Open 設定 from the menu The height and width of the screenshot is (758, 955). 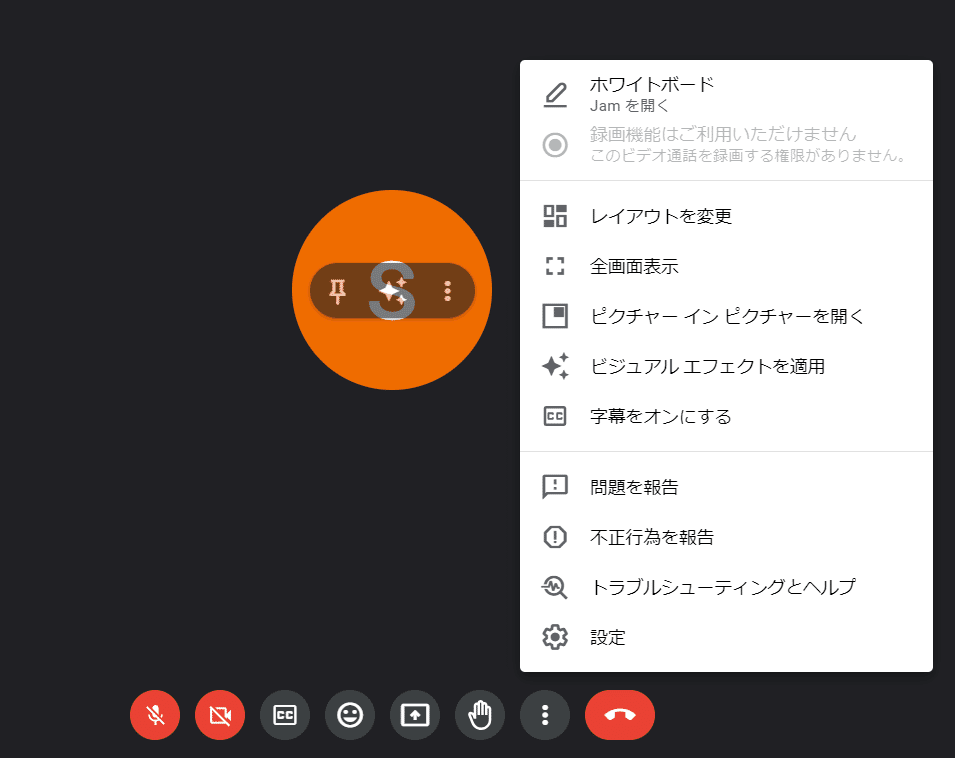(x=726, y=637)
